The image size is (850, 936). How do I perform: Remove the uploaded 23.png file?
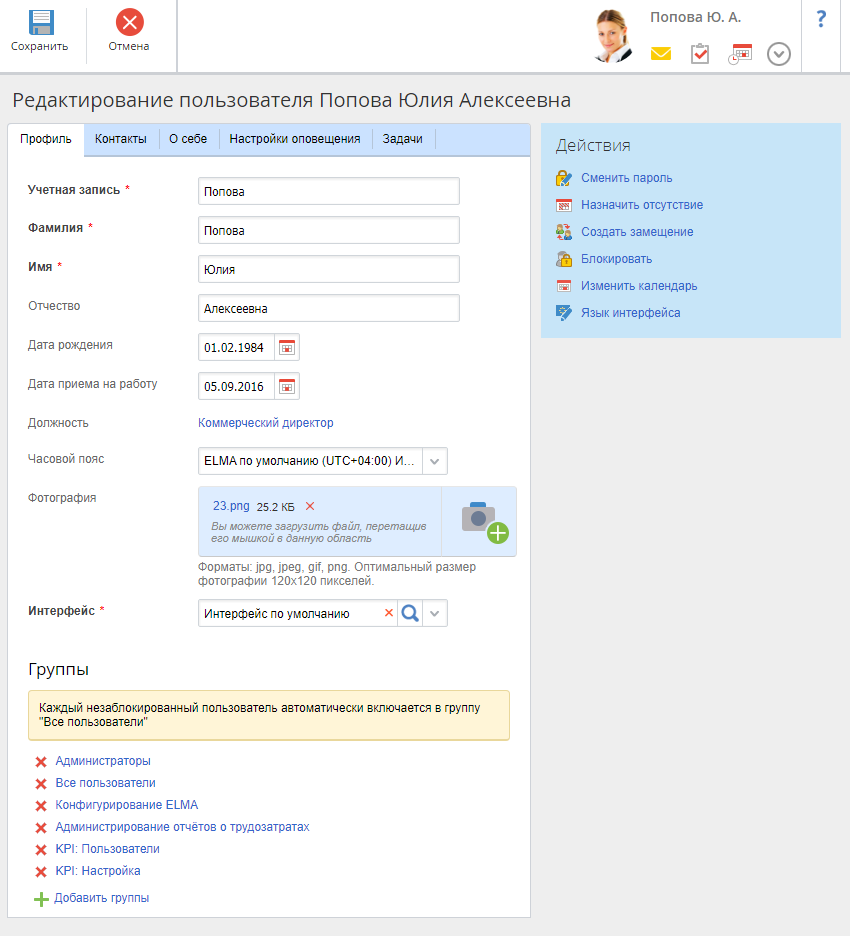click(x=309, y=506)
